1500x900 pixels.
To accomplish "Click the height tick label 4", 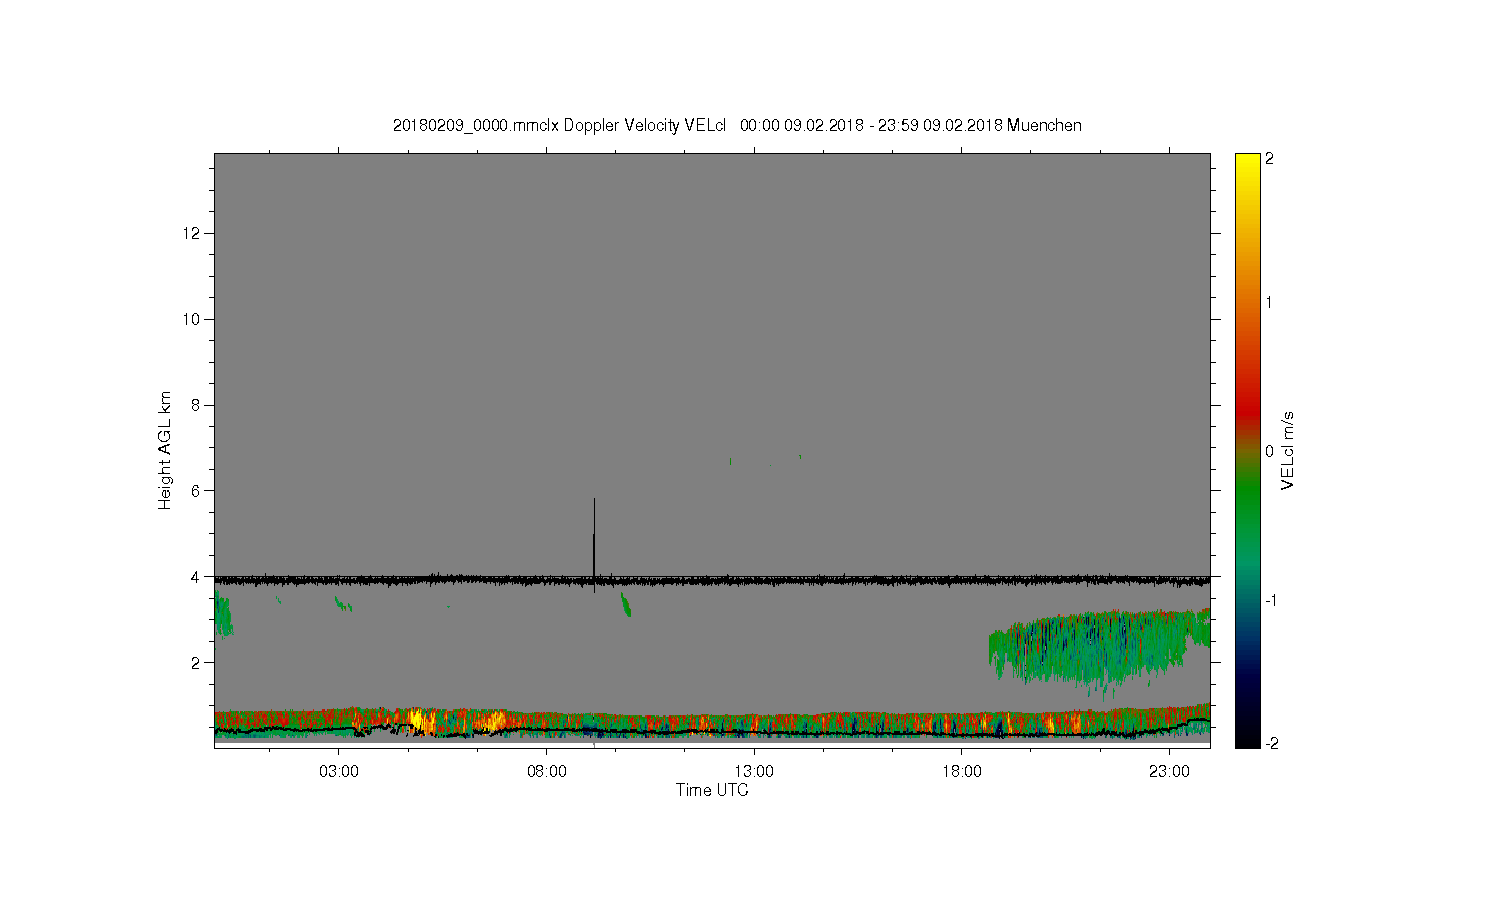I will (x=197, y=577).
